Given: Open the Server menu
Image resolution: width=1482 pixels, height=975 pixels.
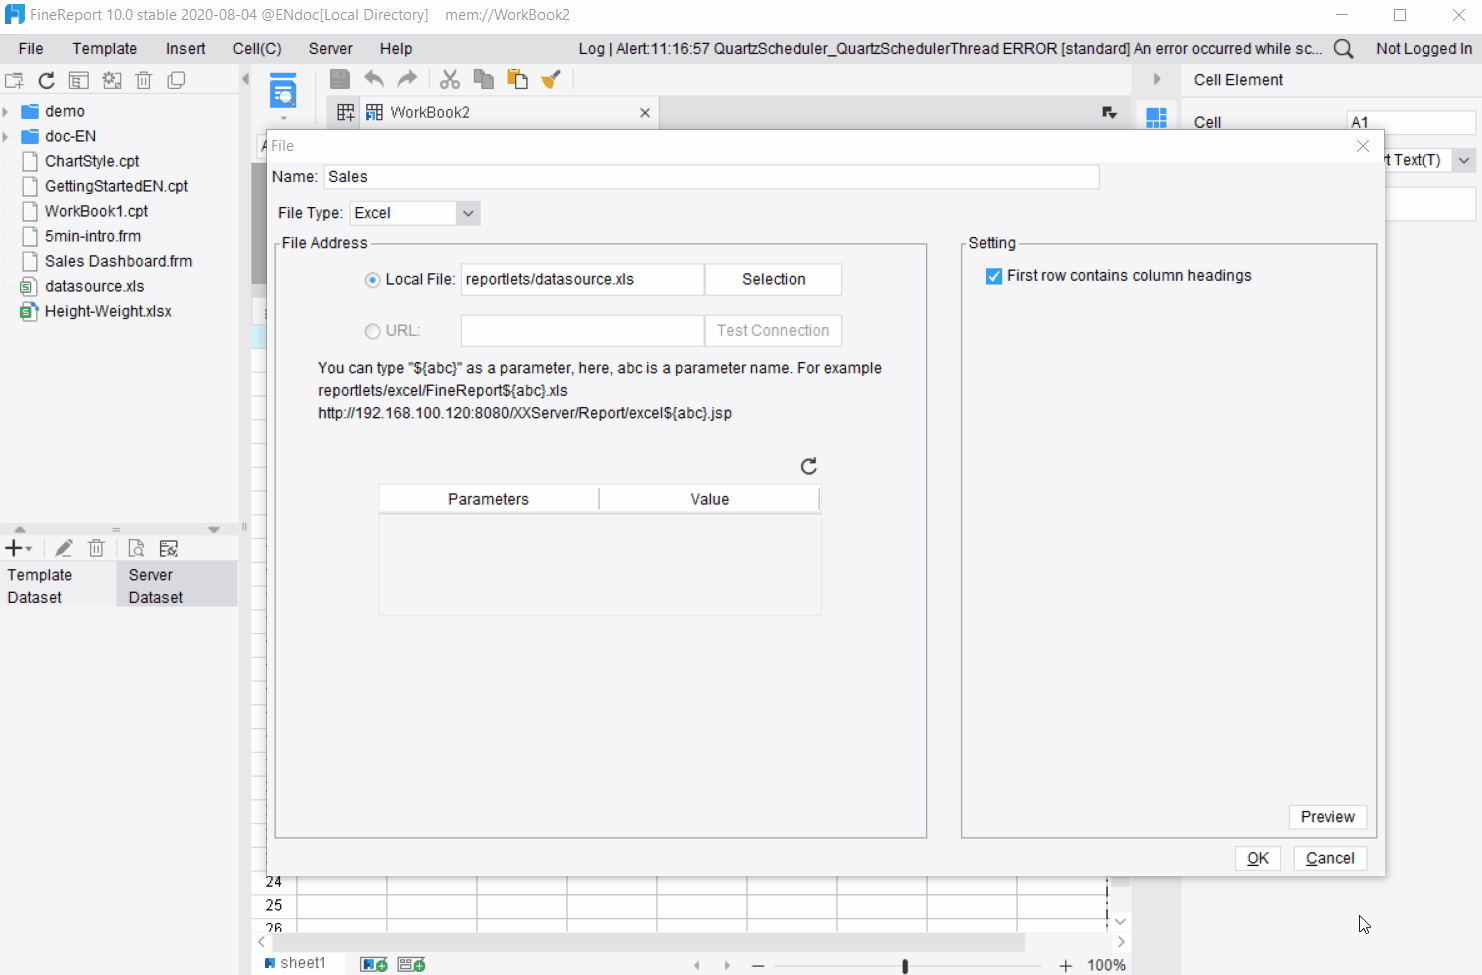Looking at the screenshot, I should click(x=331, y=49).
